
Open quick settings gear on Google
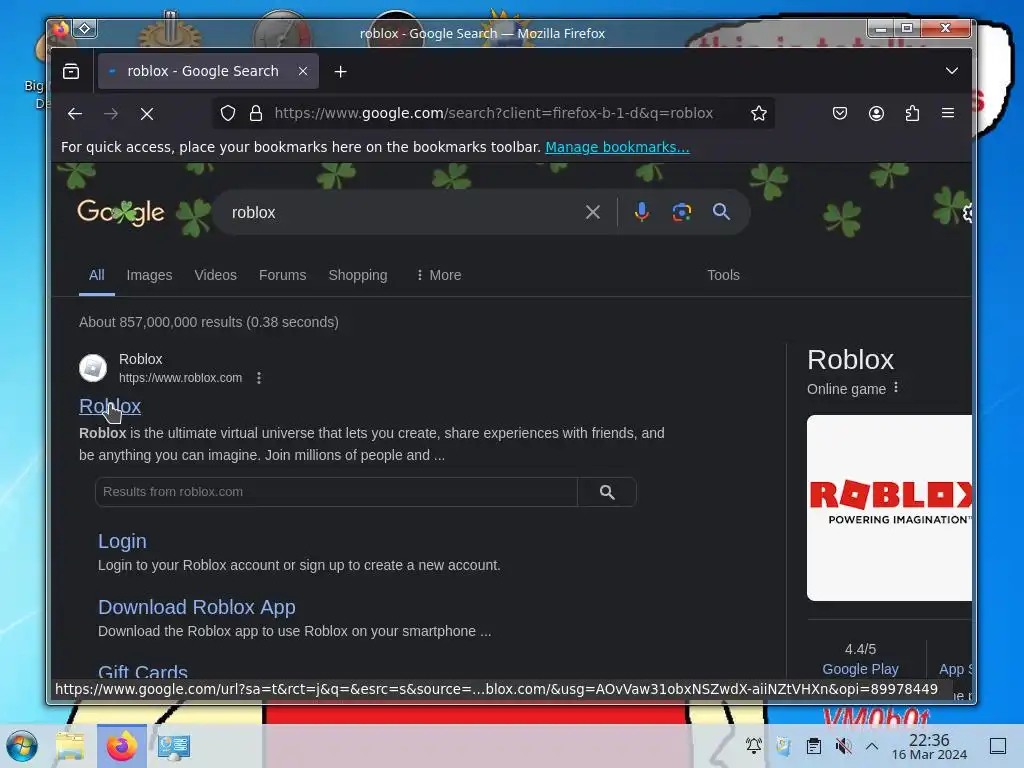[967, 212]
